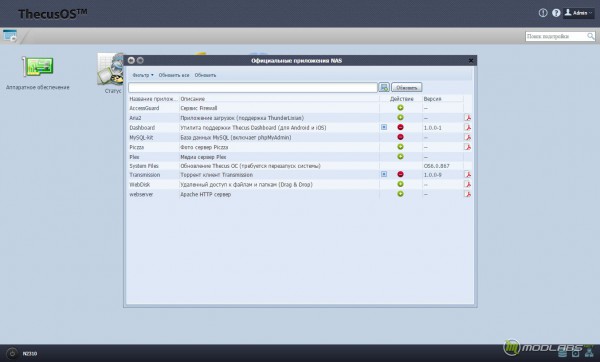Install AccessGuard with green plus icon
600x362 pixels.
point(400,108)
